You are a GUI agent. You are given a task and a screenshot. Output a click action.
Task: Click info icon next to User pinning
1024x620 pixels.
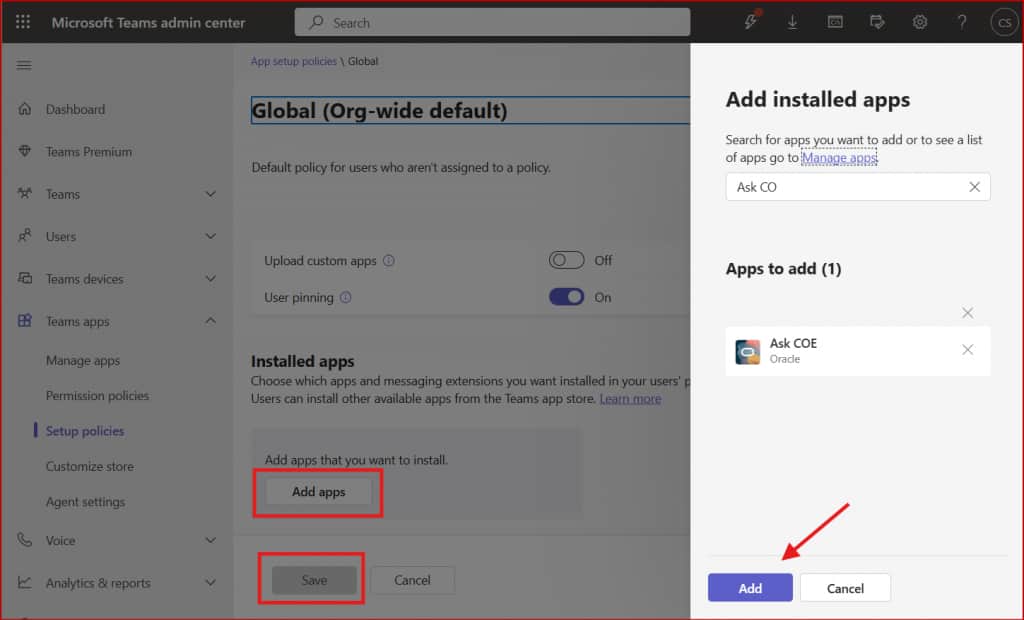(345, 297)
